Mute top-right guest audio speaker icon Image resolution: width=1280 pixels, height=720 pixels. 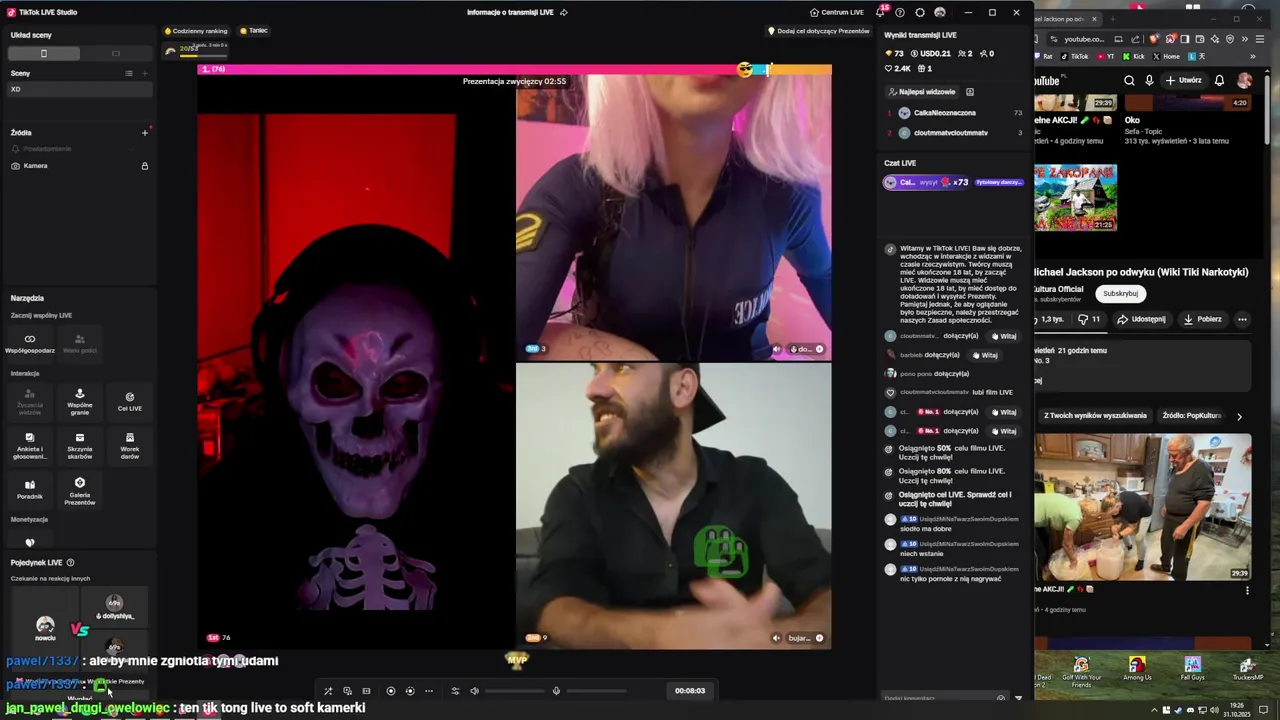pos(776,349)
